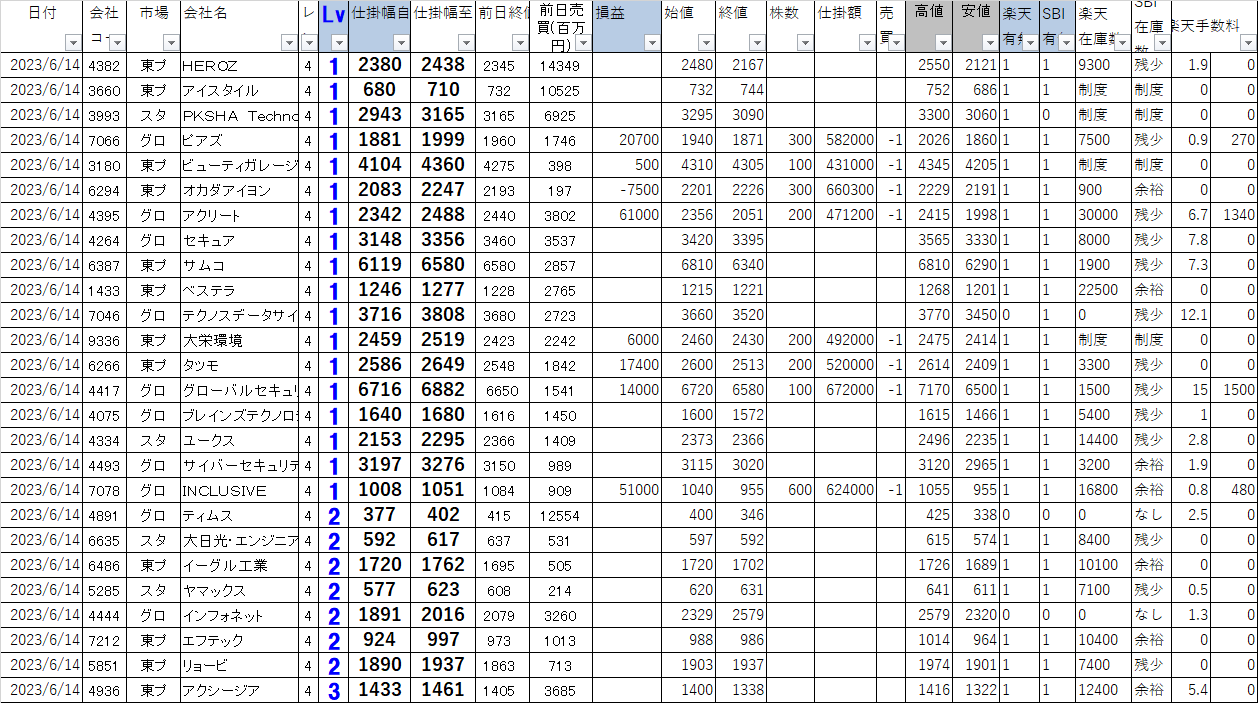The image size is (1258, 703).
Task: Open the 会社名 column filter dropdown
Action: click(x=289, y=43)
